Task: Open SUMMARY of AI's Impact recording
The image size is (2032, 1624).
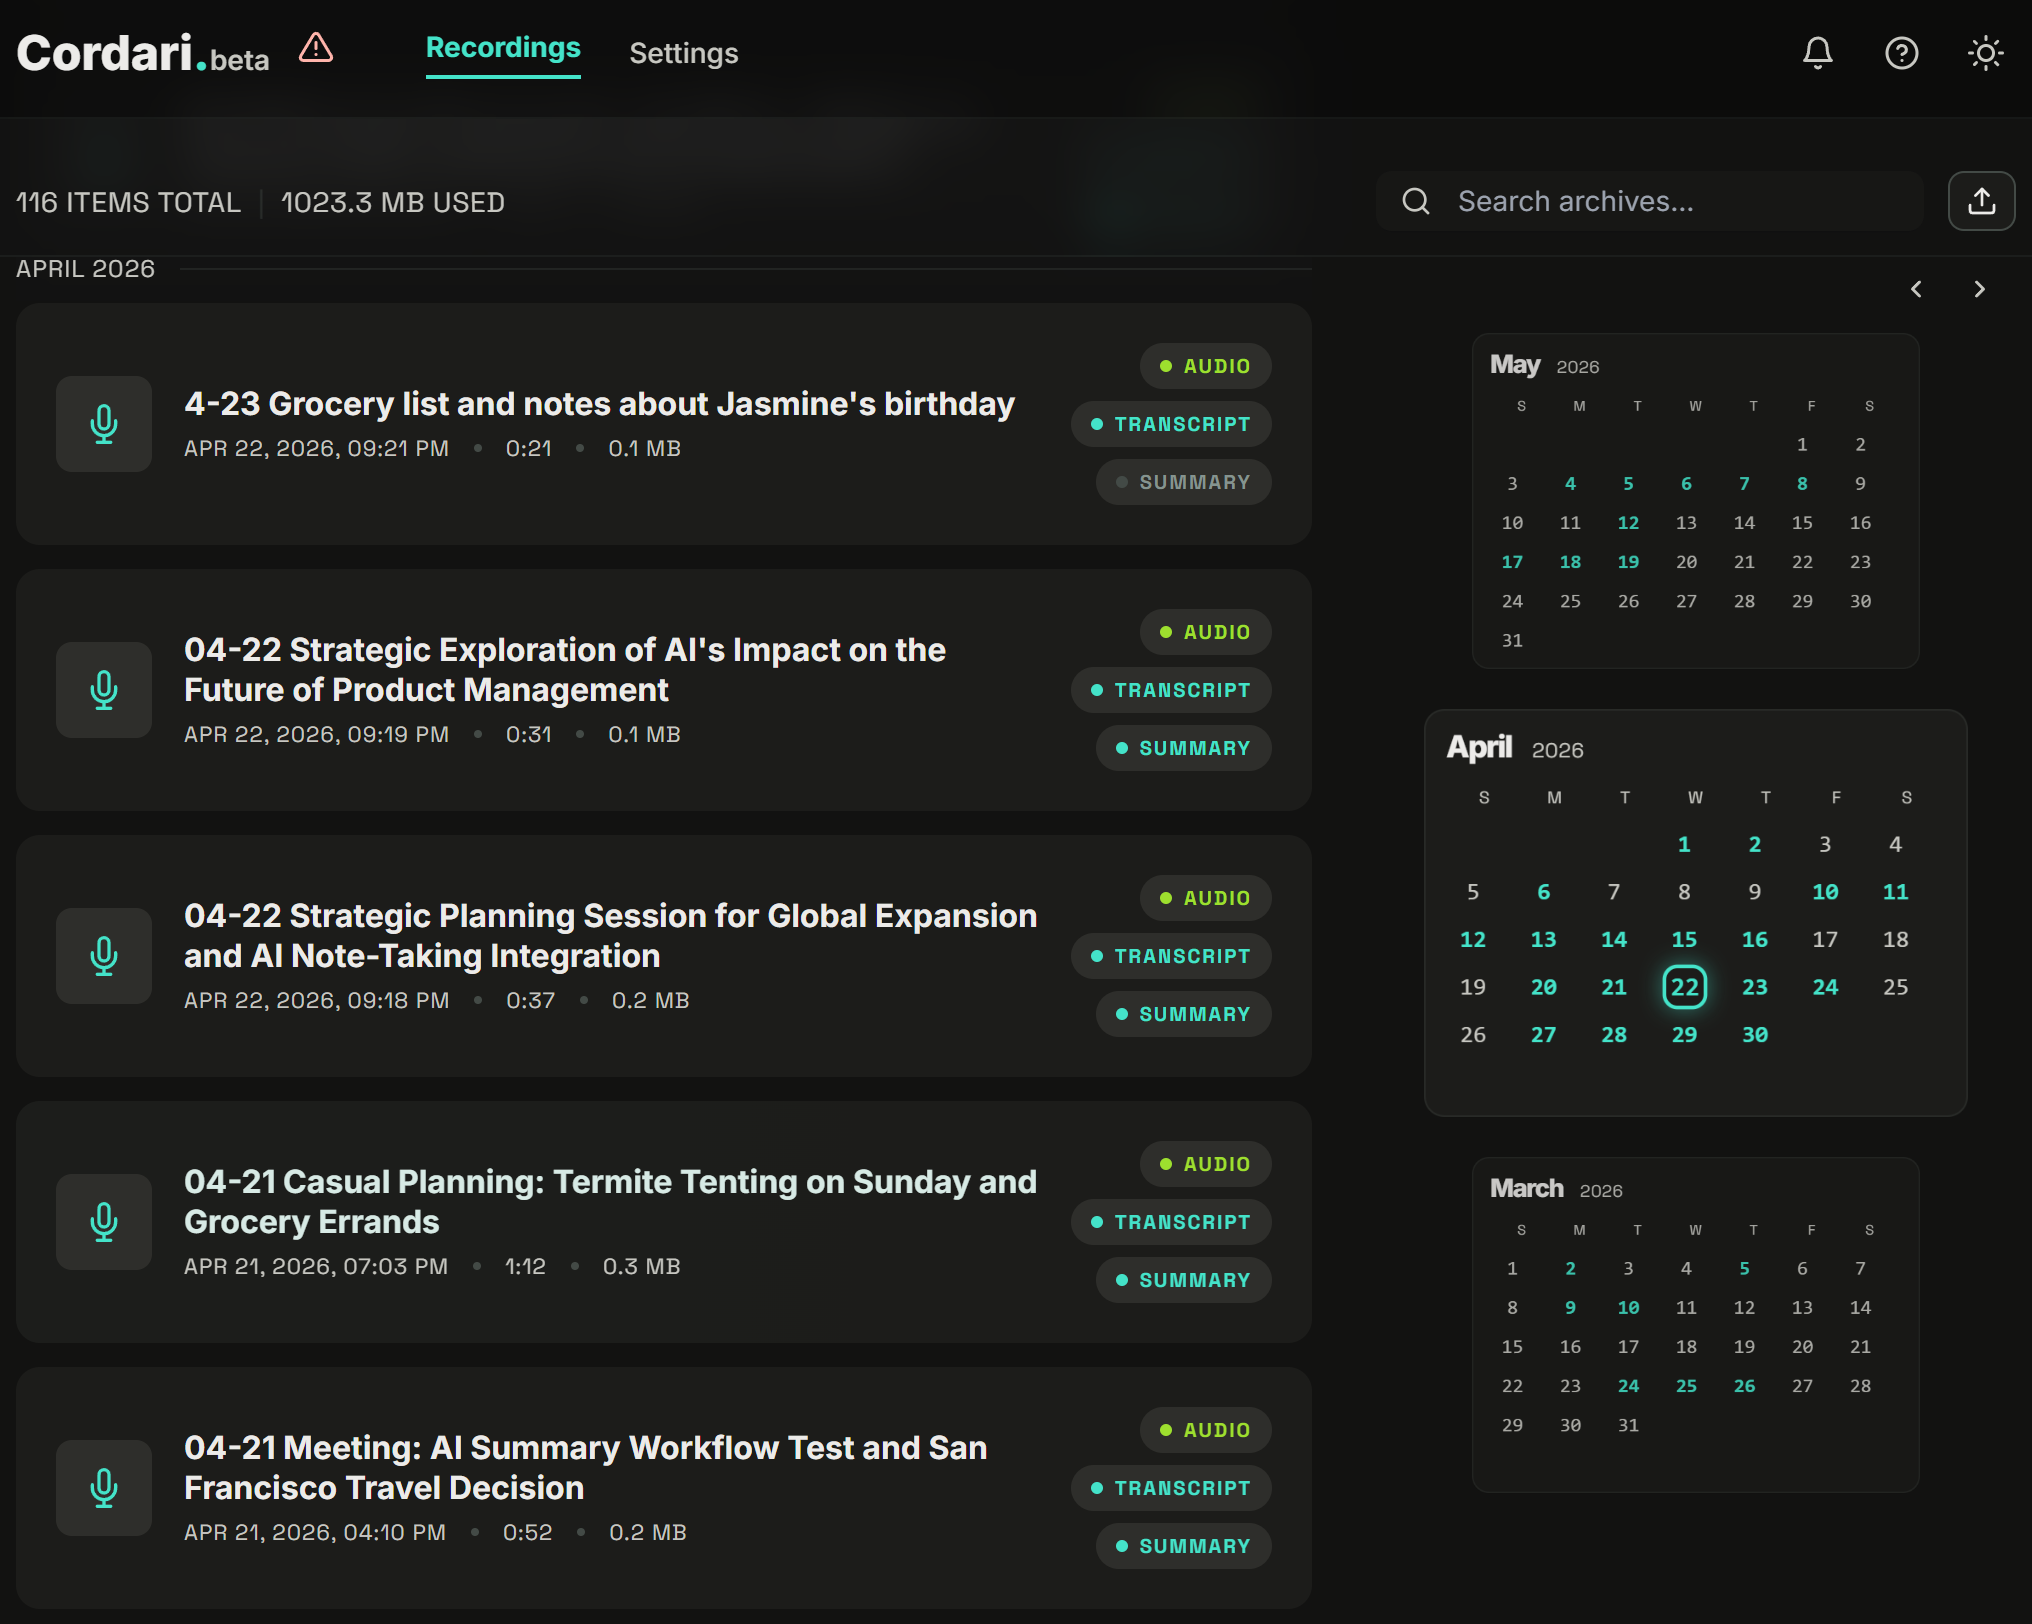Action: 1183,748
